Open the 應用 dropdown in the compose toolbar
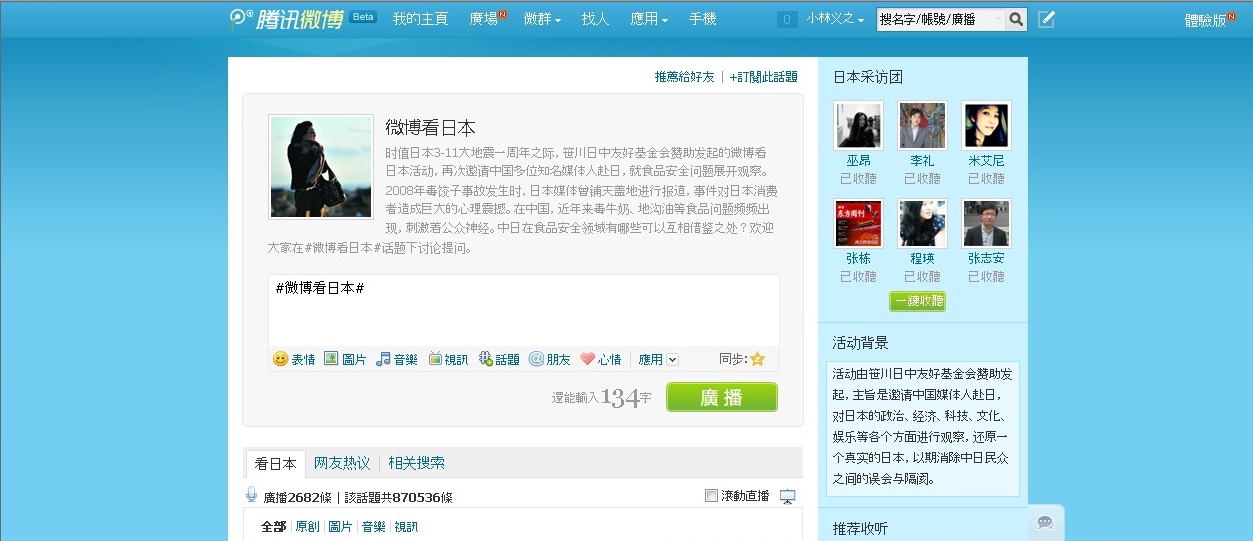The width and height of the screenshot is (1253, 541). click(x=658, y=359)
